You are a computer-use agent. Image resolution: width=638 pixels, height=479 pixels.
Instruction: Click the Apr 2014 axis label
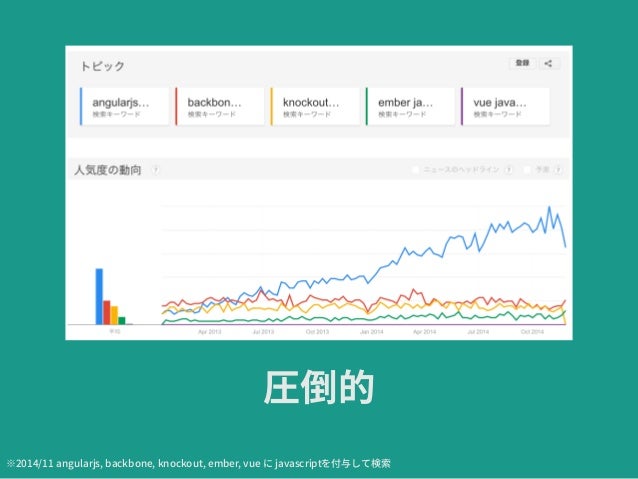coord(424,332)
